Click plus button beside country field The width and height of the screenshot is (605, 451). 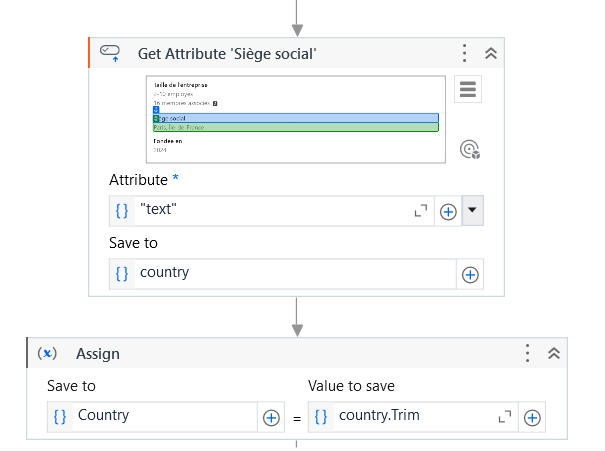point(470,274)
